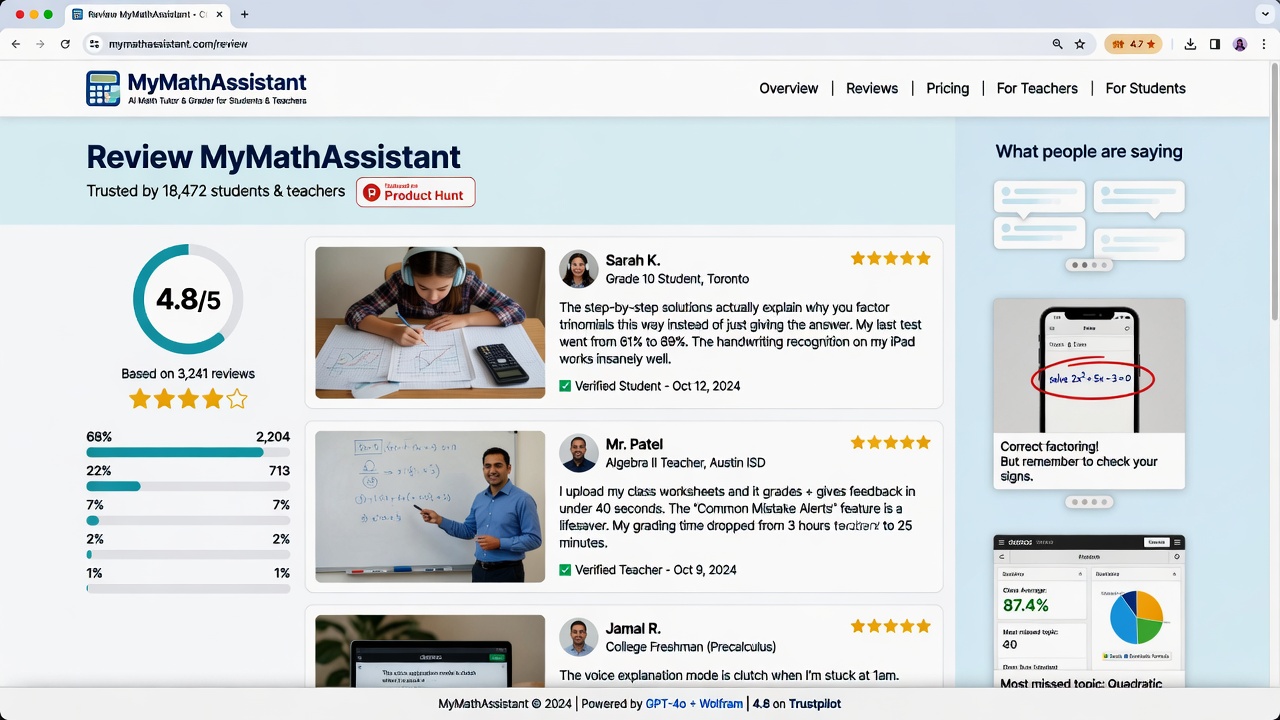Open the class average dashboard card
The height and width of the screenshot is (720, 1280).
(1089, 612)
